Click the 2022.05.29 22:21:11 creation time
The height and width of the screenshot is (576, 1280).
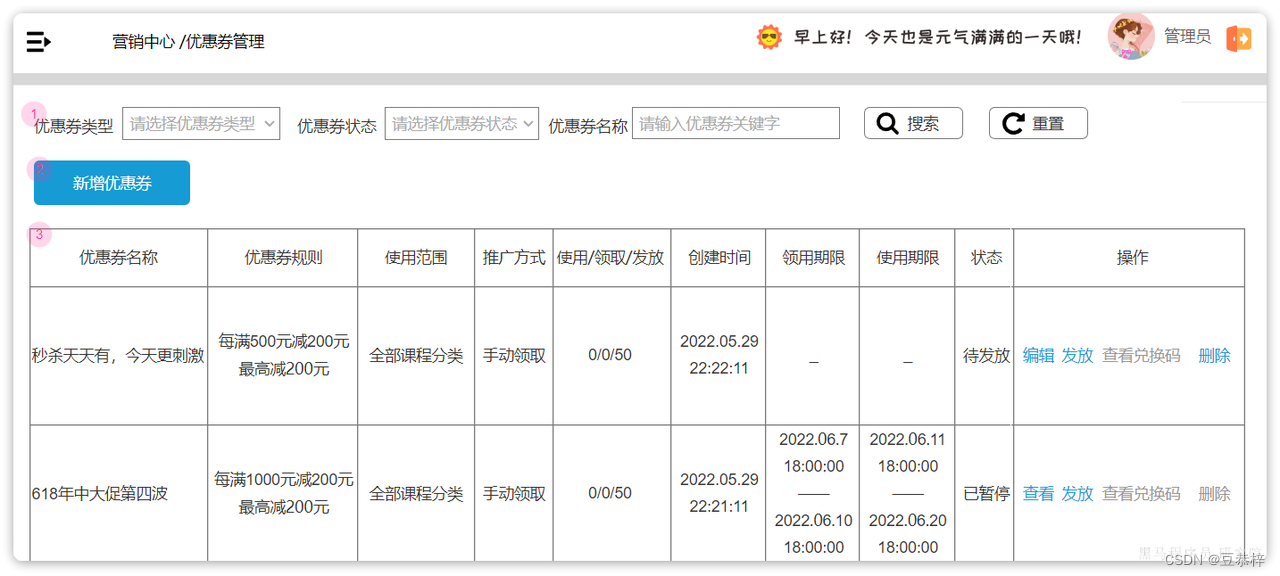click(719, 493)
